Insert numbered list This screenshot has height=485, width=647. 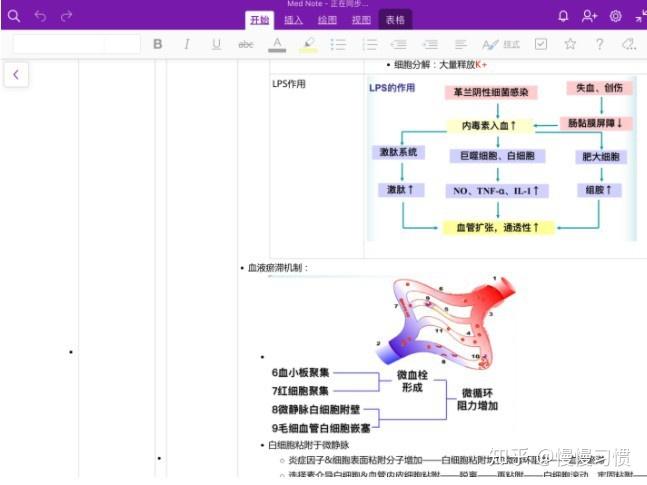tap(369, 44)
